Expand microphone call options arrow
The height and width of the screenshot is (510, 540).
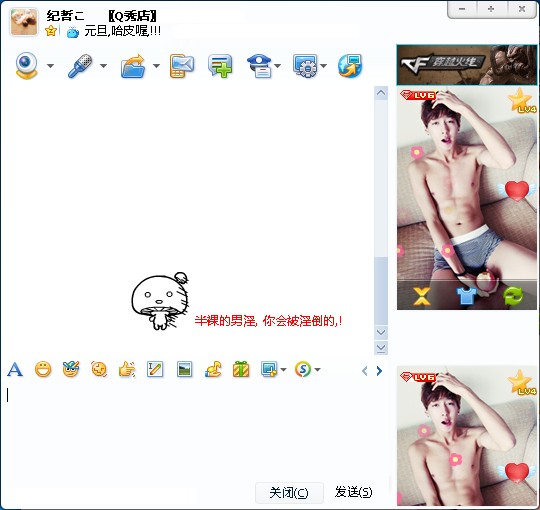[x=103, y=65]
